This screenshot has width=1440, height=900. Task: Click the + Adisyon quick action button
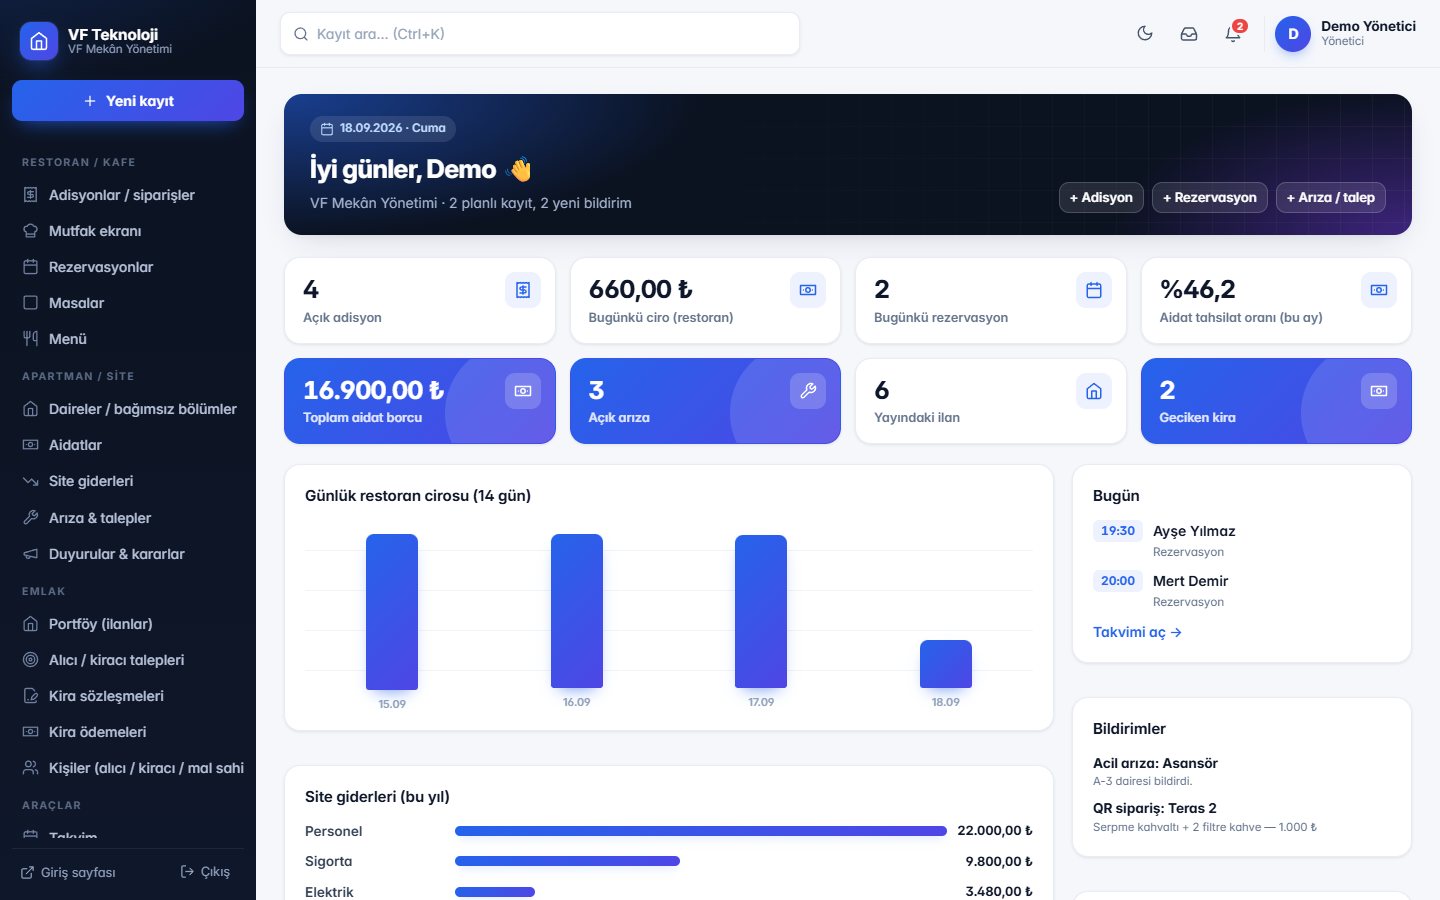[1101, 197]
